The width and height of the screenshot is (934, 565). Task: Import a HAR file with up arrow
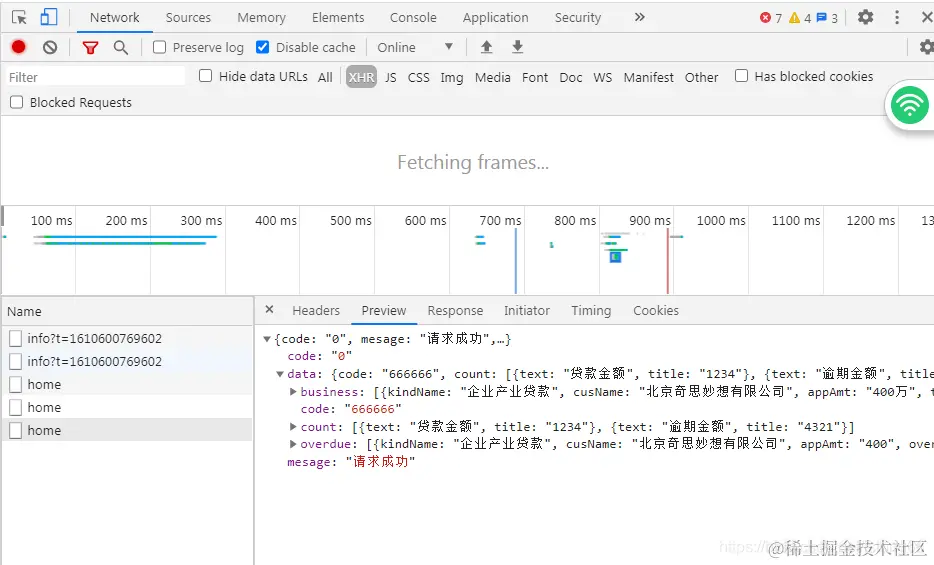487,47
